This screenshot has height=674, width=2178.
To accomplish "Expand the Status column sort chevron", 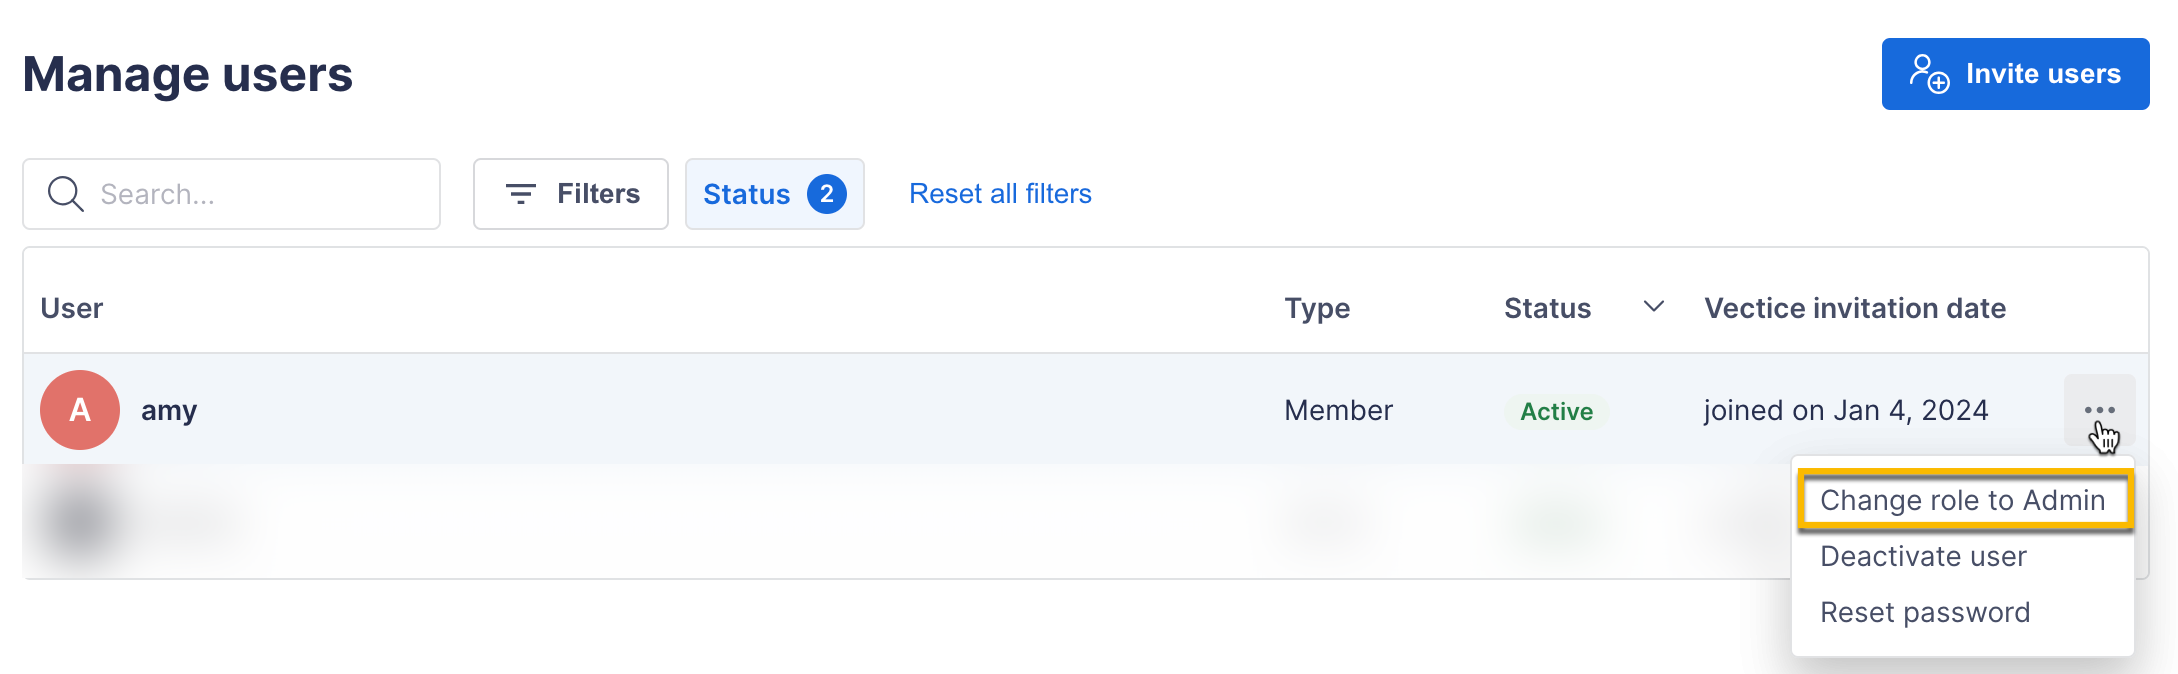I will click(1654, 307).
